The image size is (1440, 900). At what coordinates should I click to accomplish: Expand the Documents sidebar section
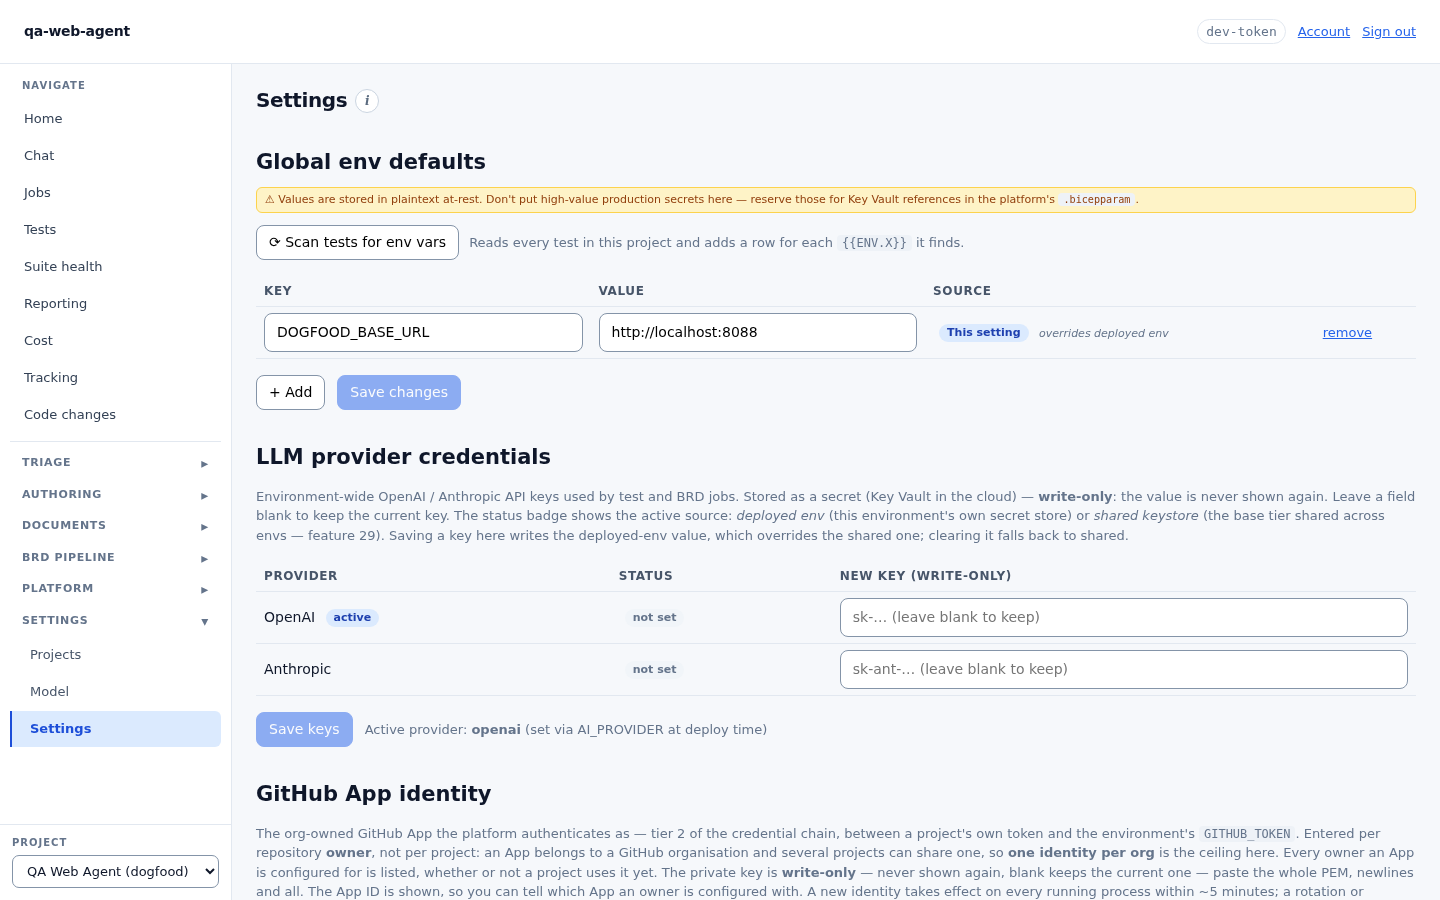(115, 526)
